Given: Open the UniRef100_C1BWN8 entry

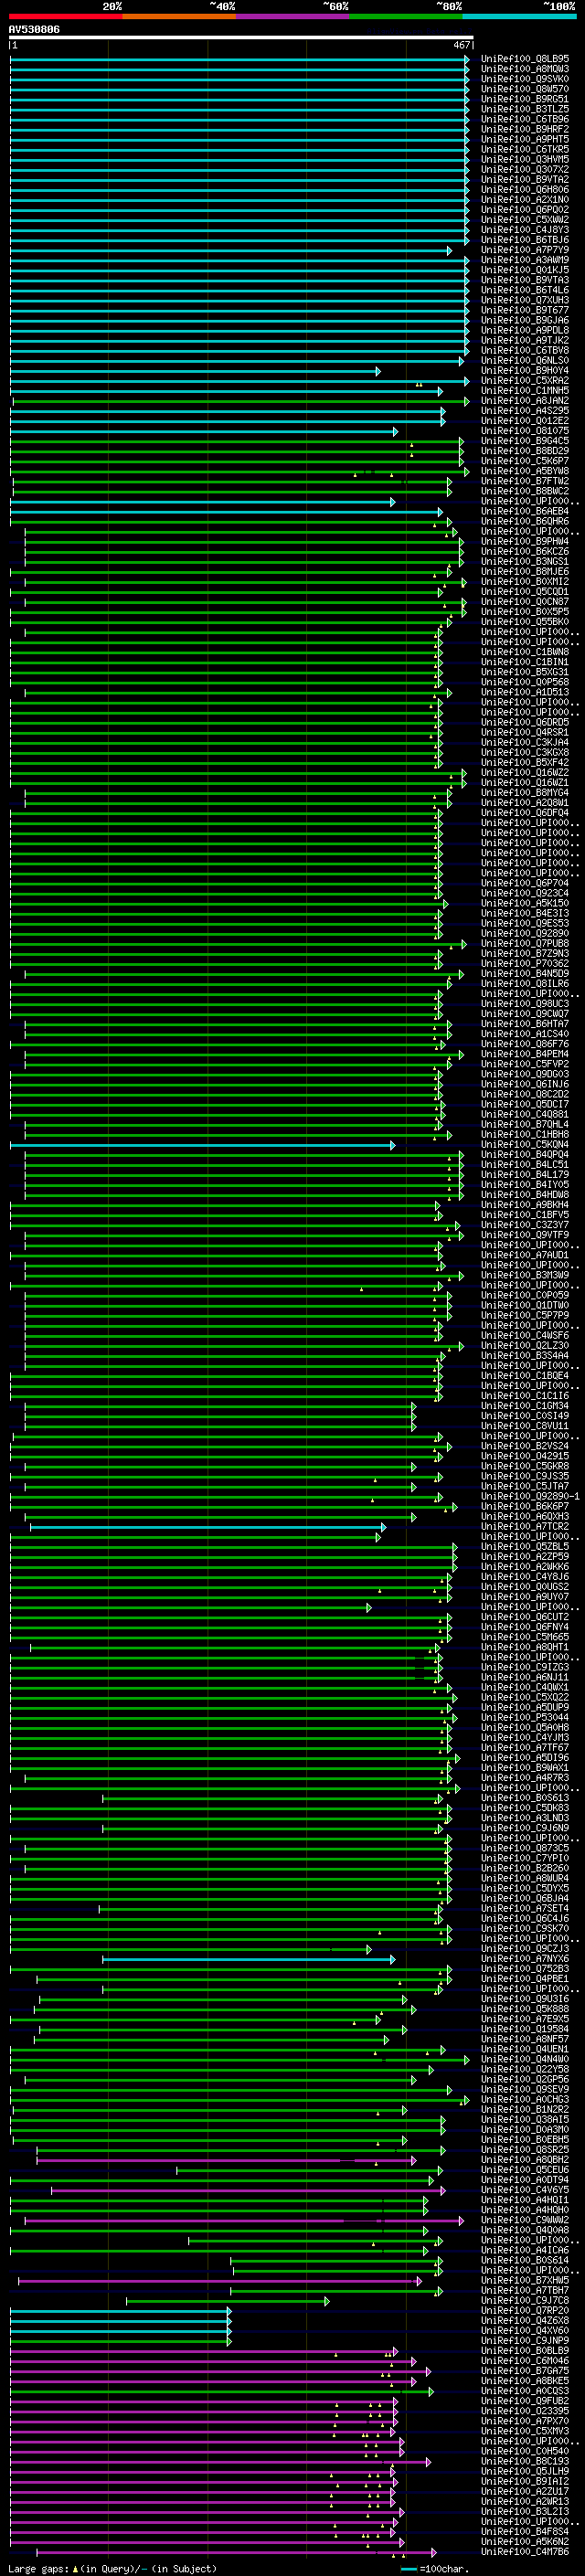Looking at the screenshot, I should tap(525, 652).
